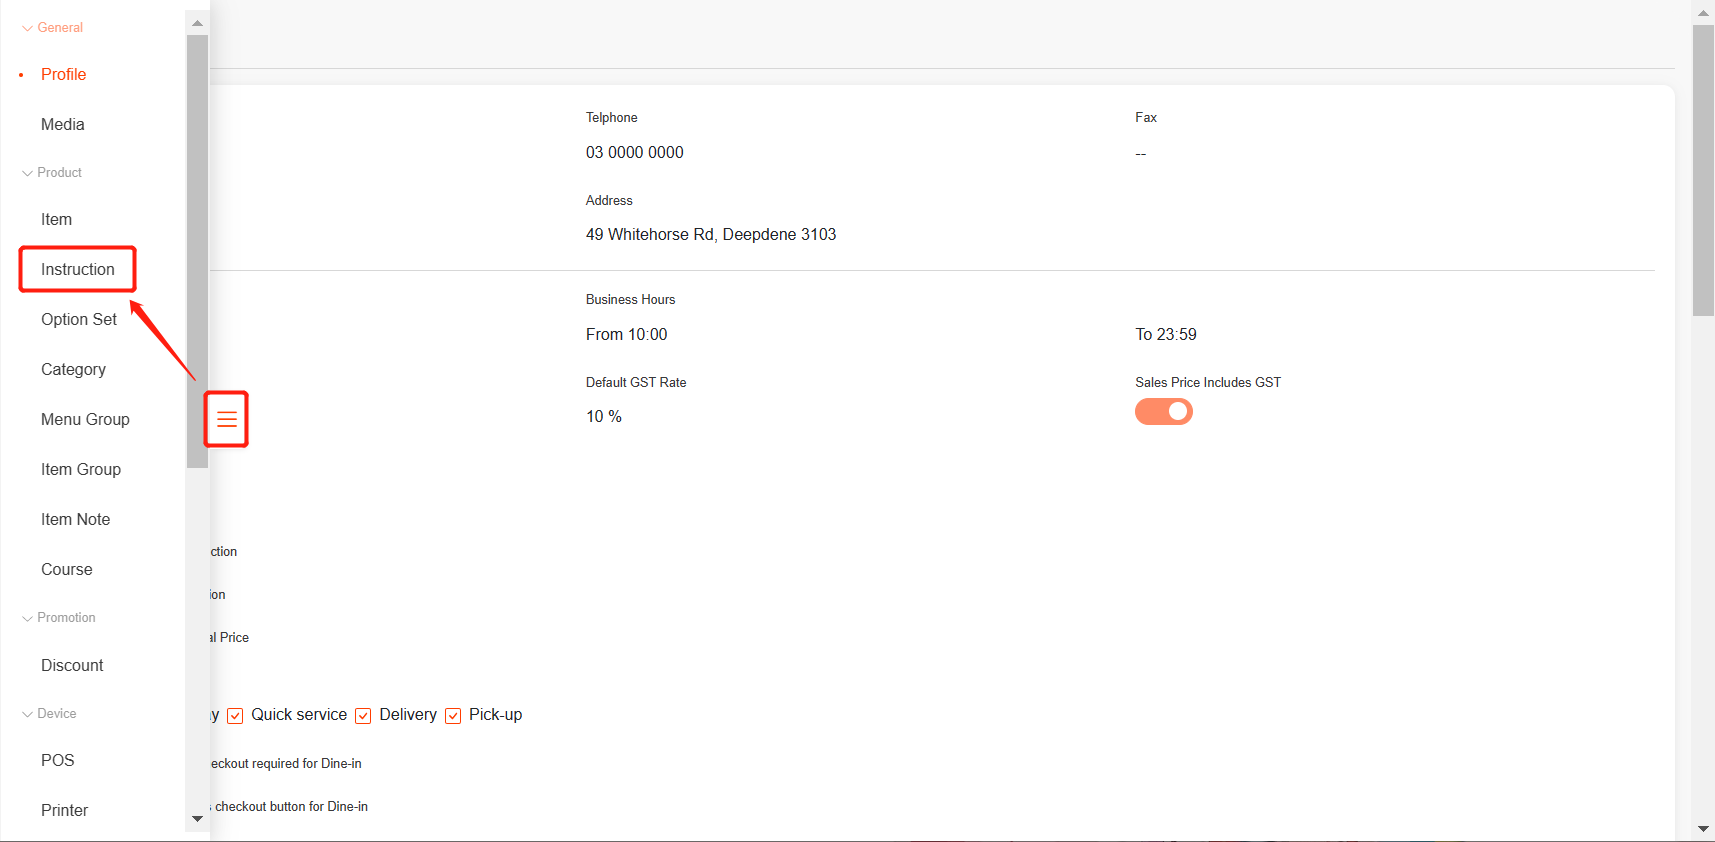Click the page scroll down arrow
This screenshot has width=1715, height=842.
click(1703, 829)
